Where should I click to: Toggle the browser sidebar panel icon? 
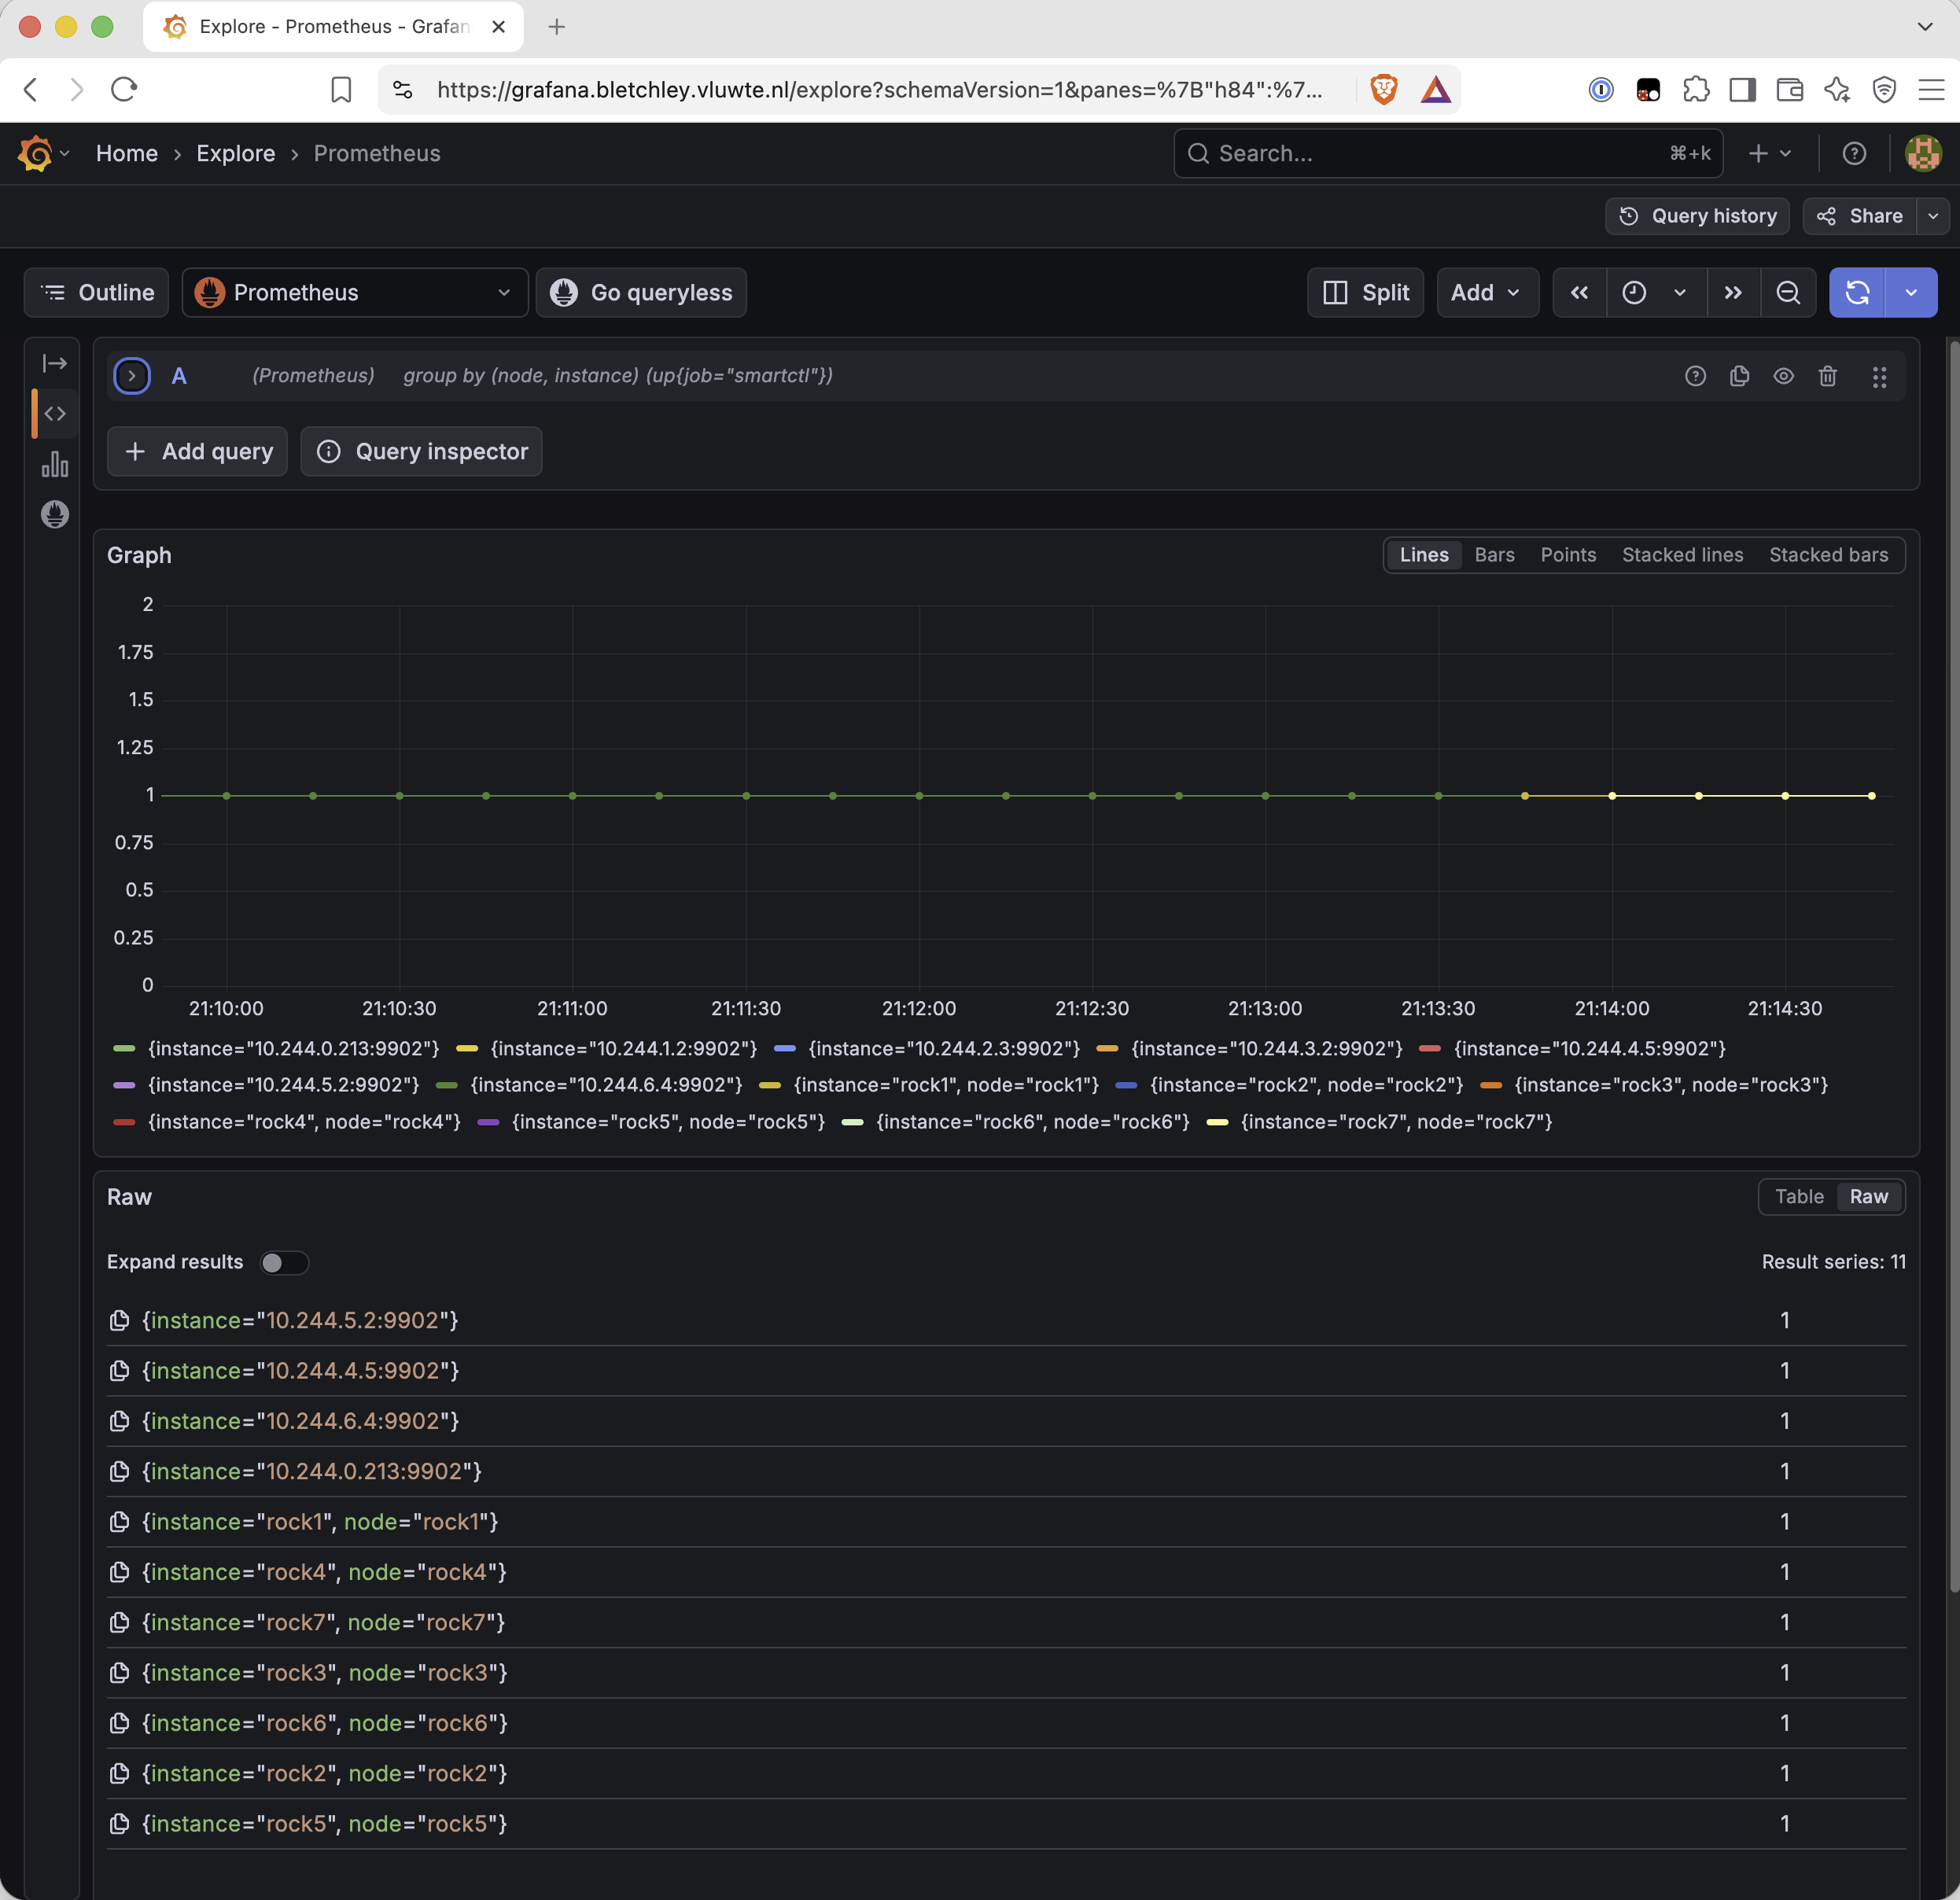(1742, 90)
